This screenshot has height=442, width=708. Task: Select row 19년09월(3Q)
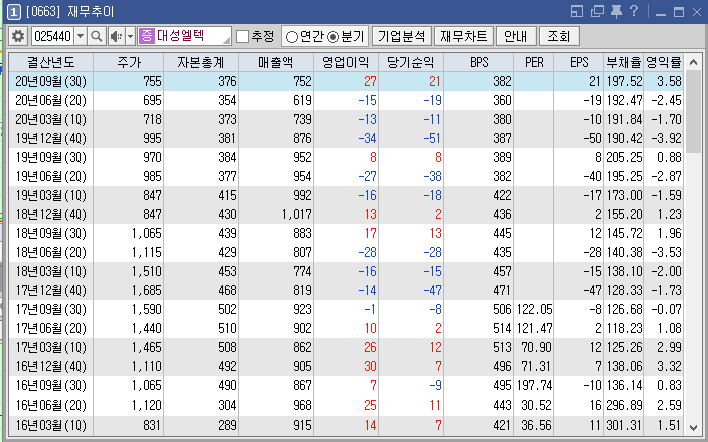coord(346,157)
